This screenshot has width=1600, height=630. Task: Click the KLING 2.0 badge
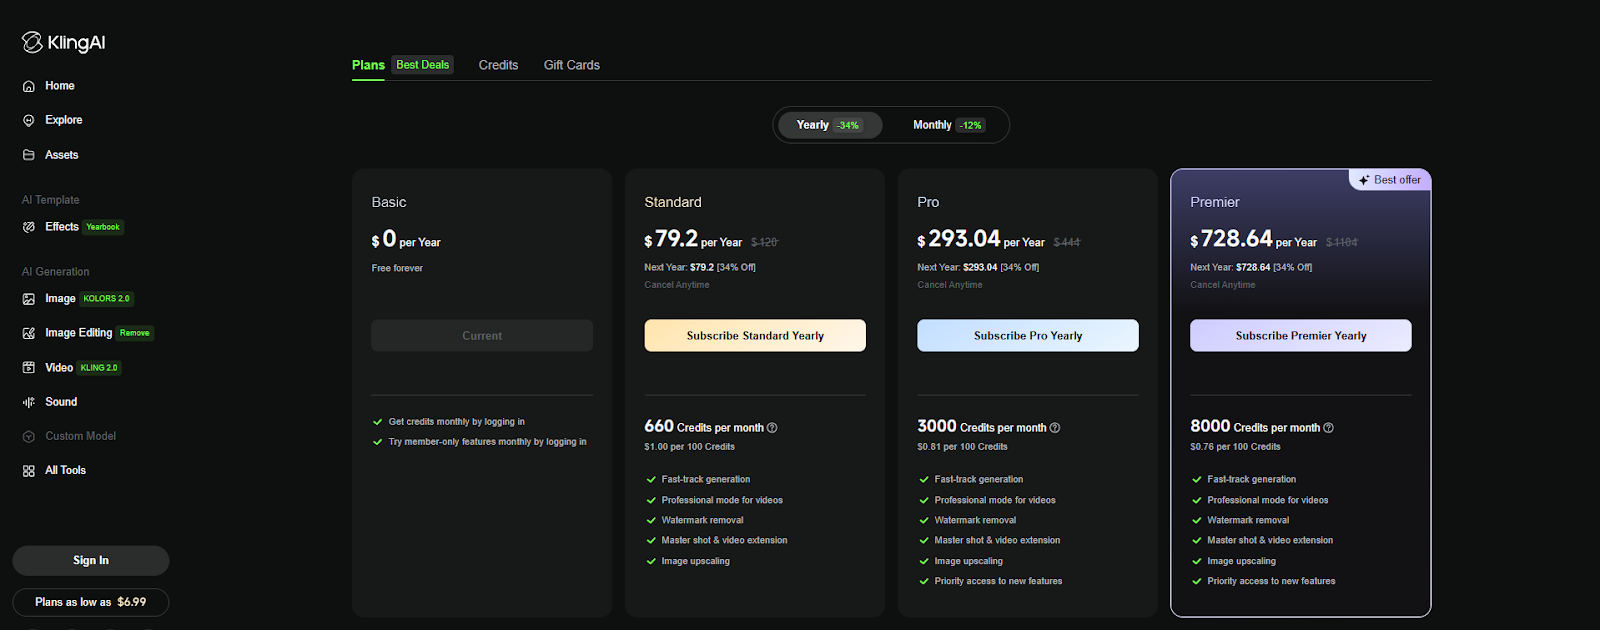pos(99,368)
